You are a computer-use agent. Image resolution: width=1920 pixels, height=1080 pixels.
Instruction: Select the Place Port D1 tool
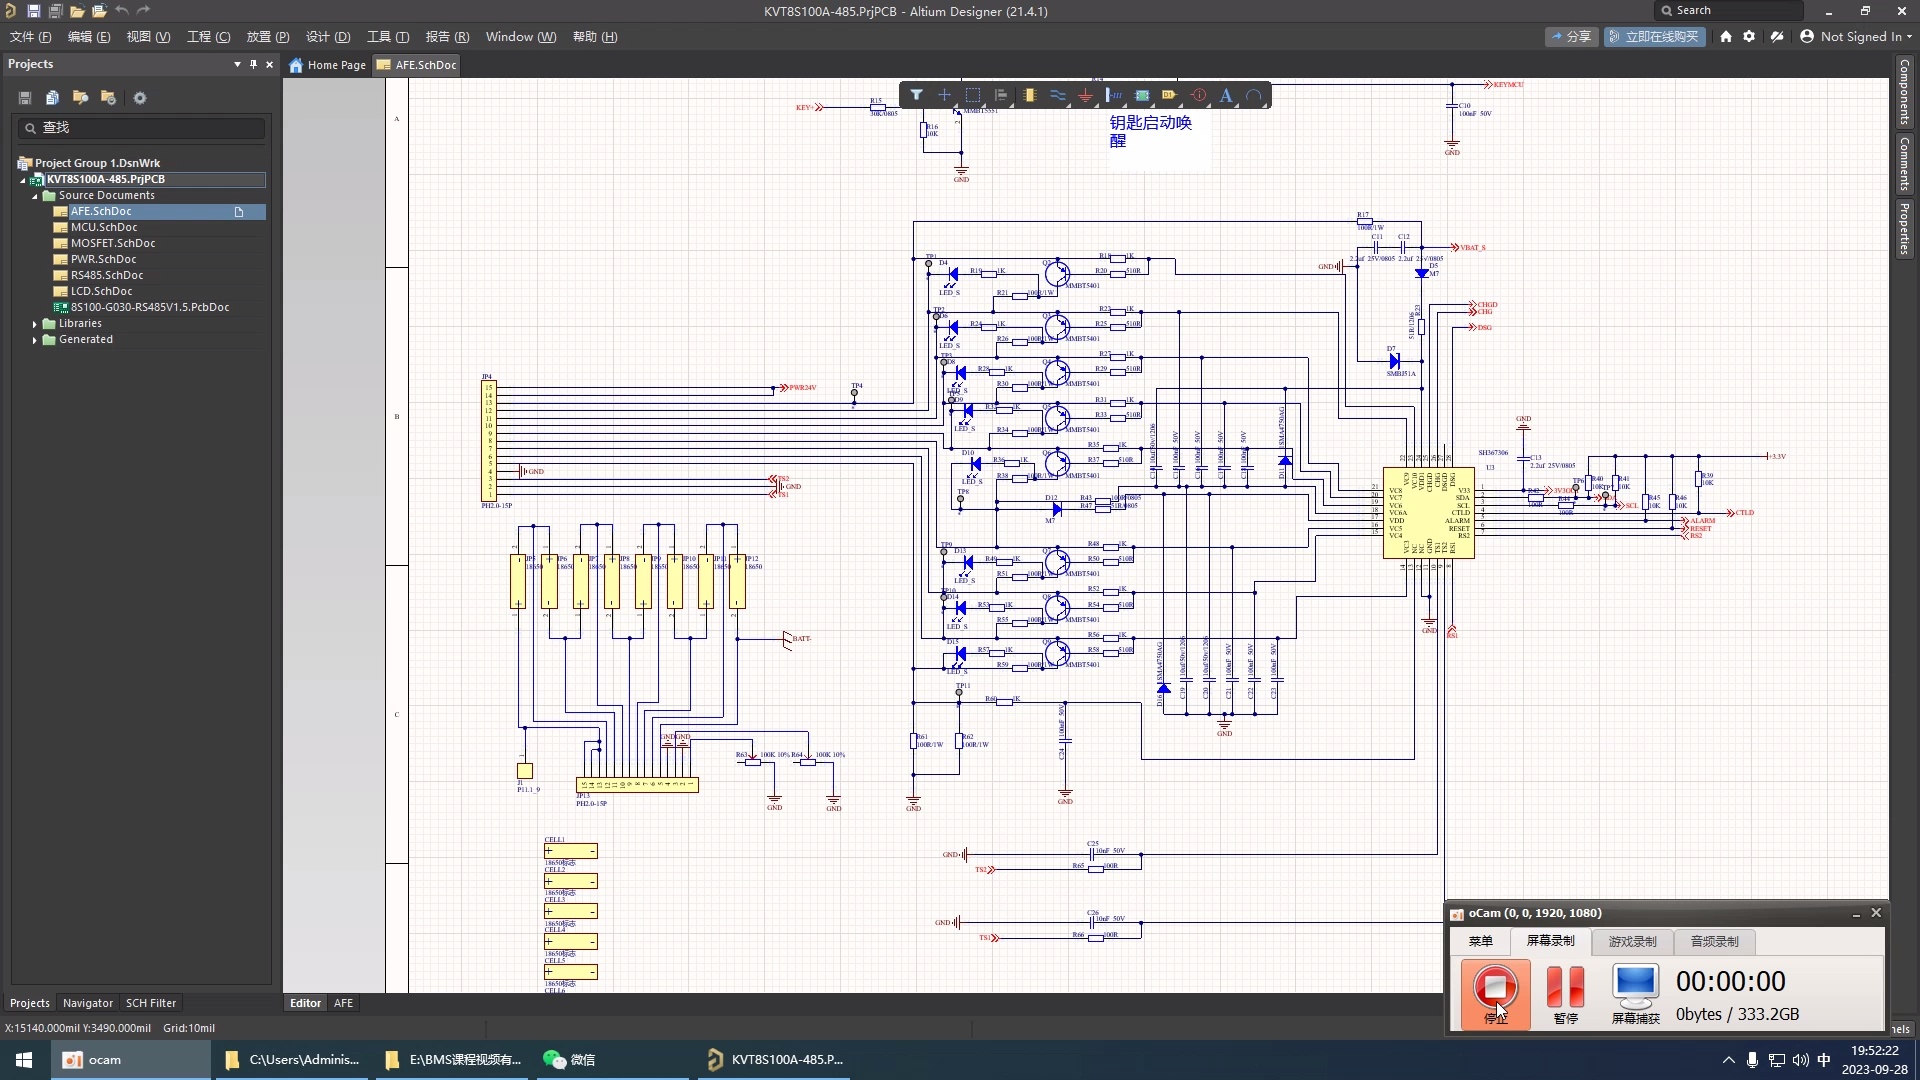[1170, 95]
